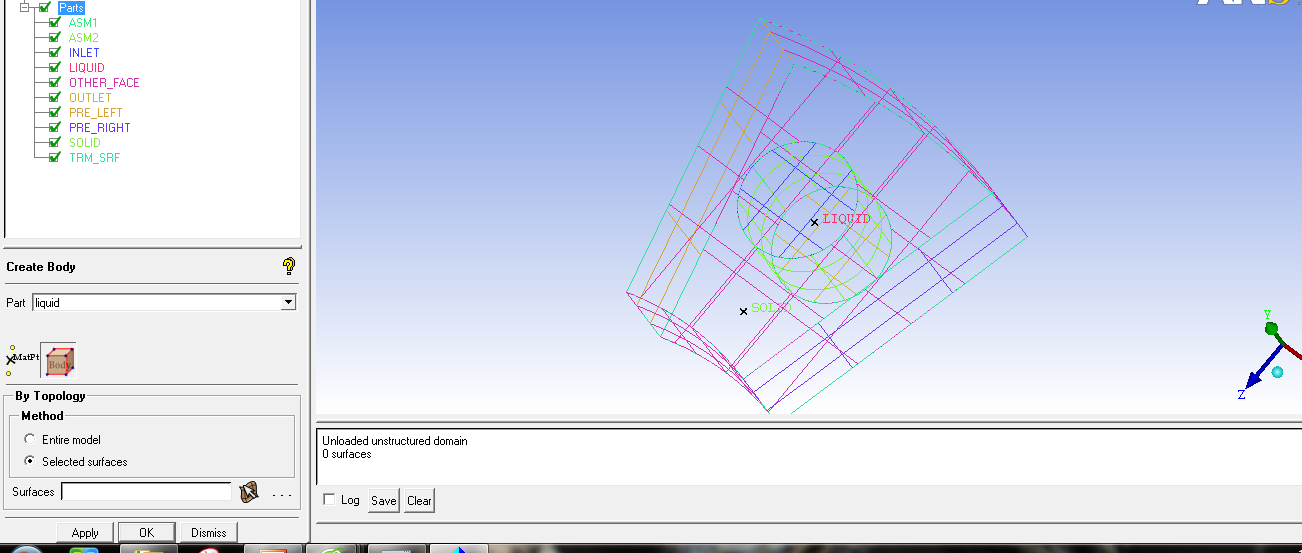The width and height of the screenshot is (1302, 553).
Task: Open the Create Body help icon
Action: (x=289, y=266)
